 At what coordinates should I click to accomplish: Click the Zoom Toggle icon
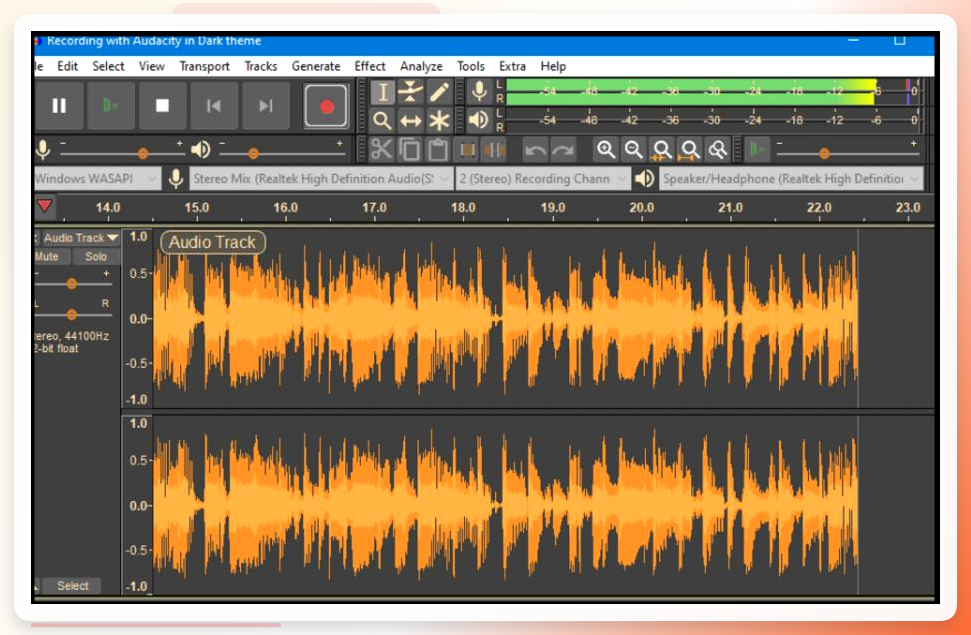click(x=718, y=149)
